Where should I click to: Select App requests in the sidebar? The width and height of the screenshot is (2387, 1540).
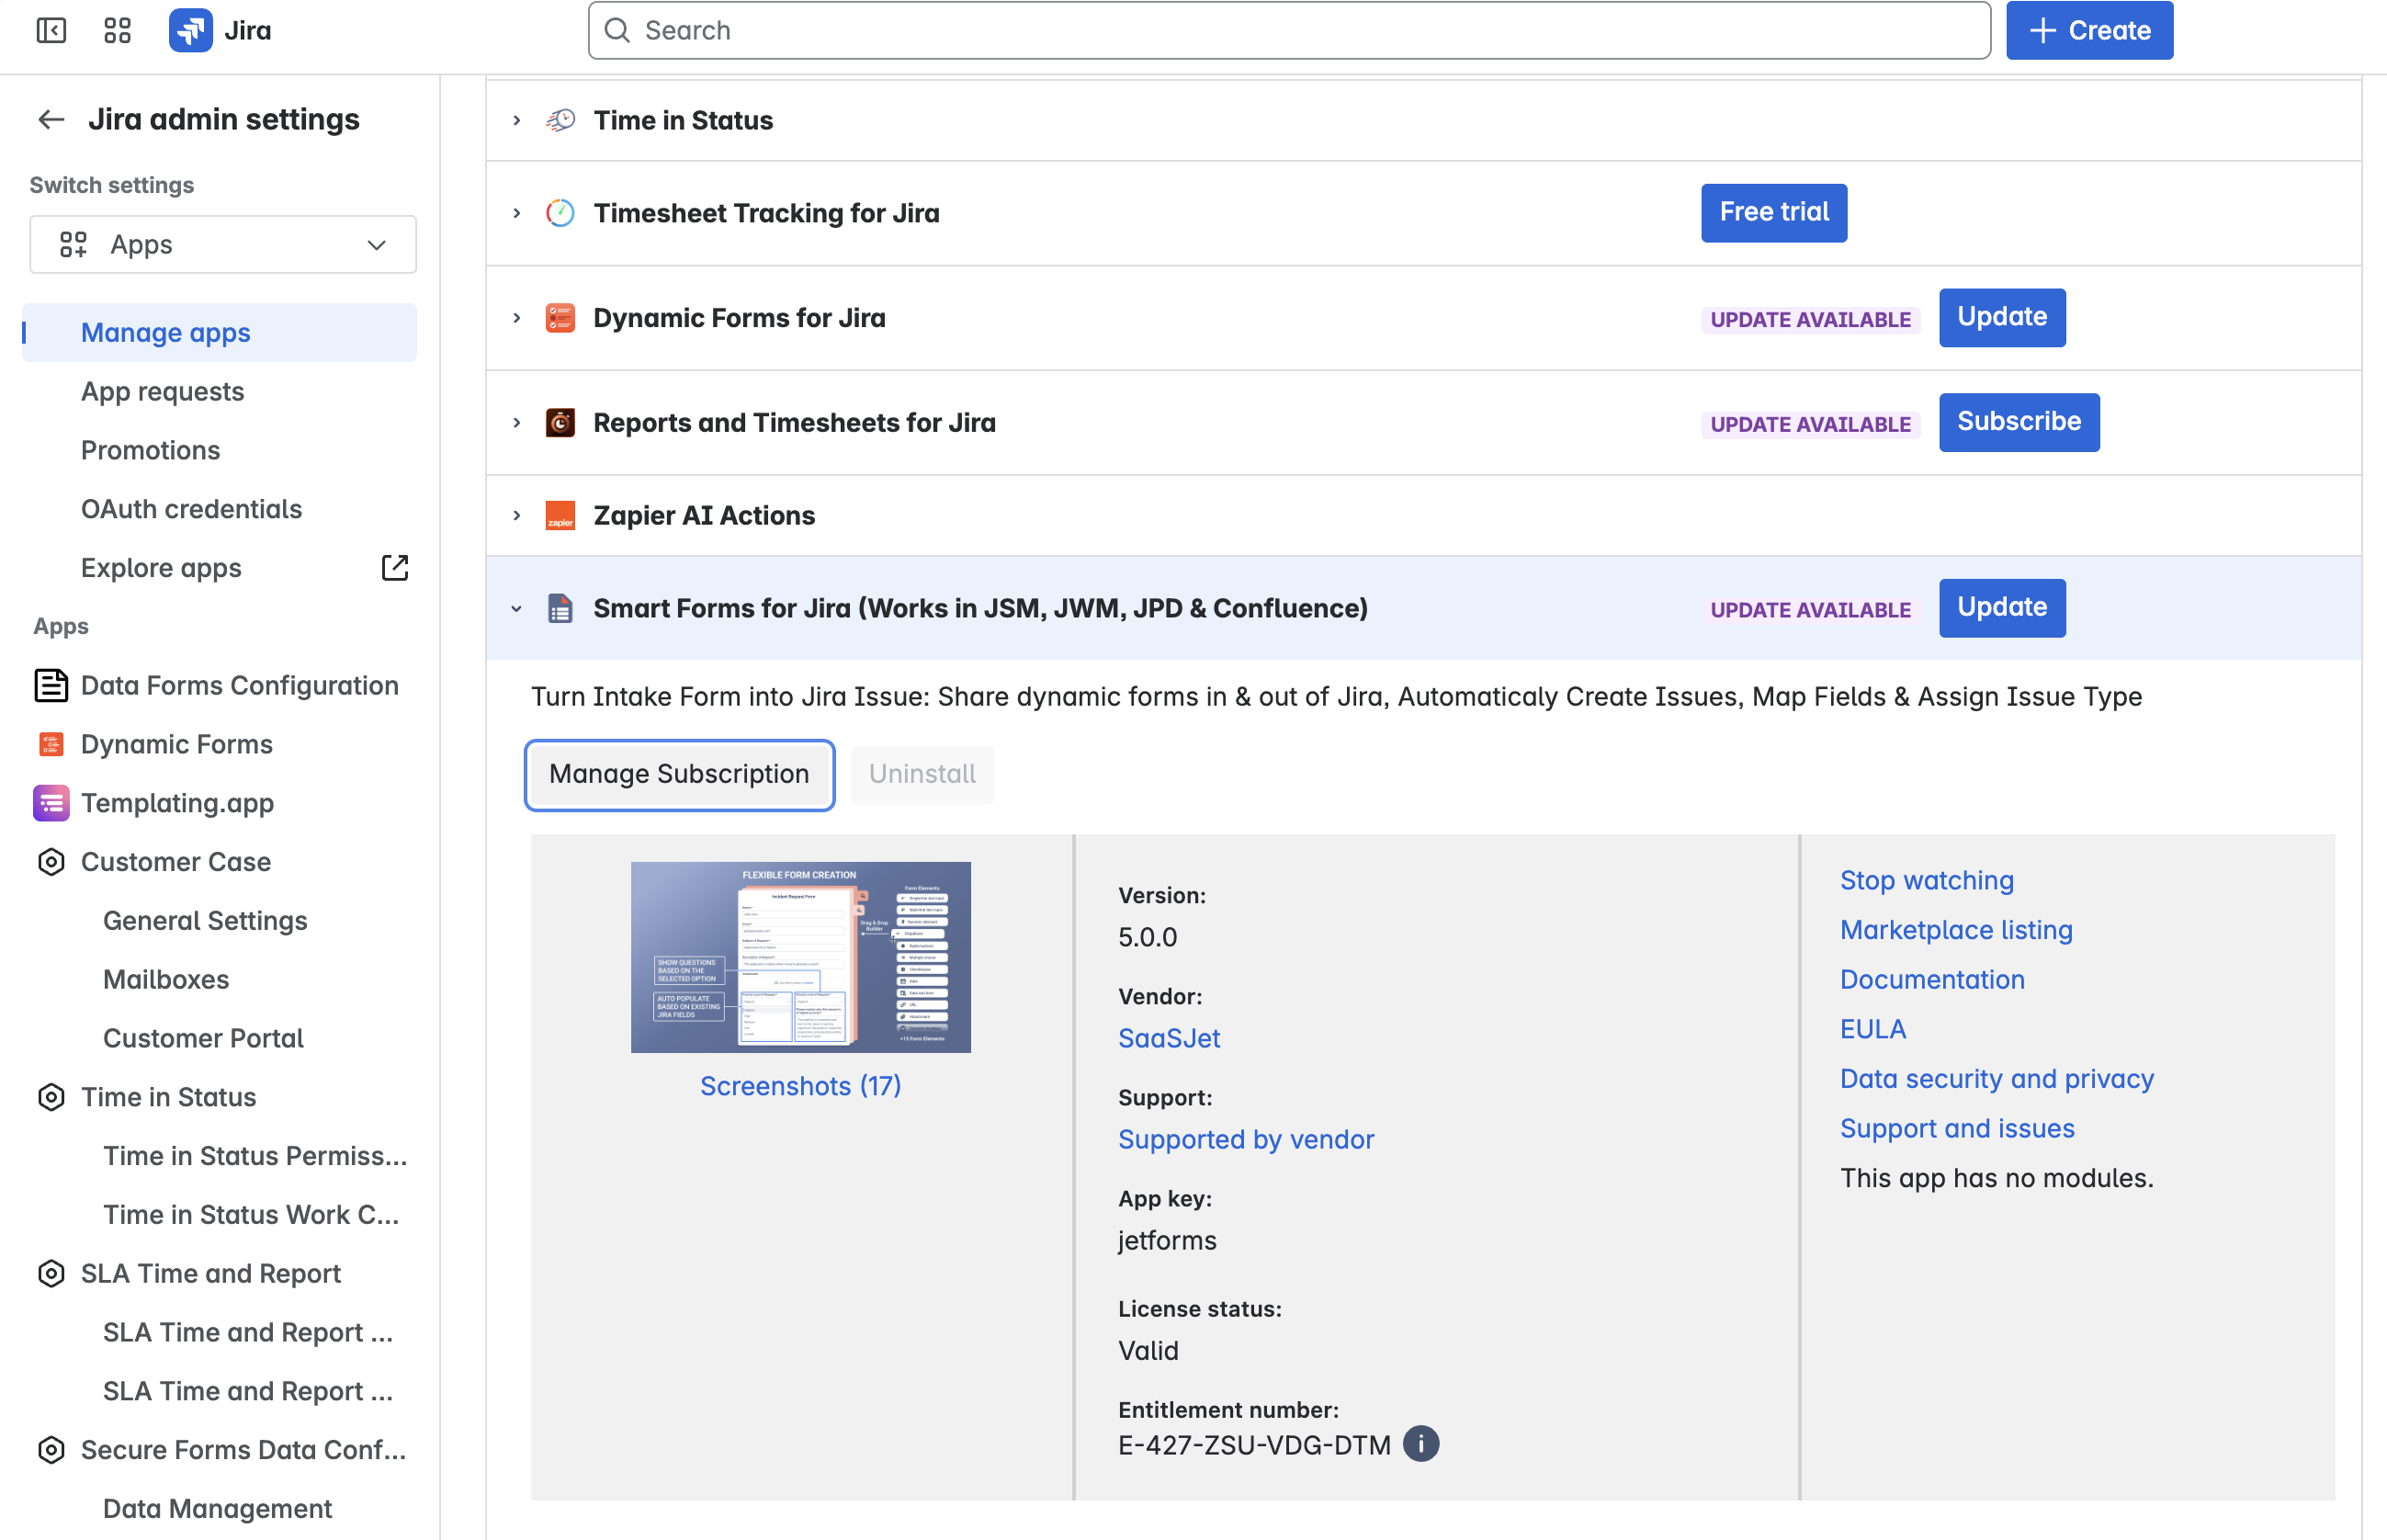163,391
